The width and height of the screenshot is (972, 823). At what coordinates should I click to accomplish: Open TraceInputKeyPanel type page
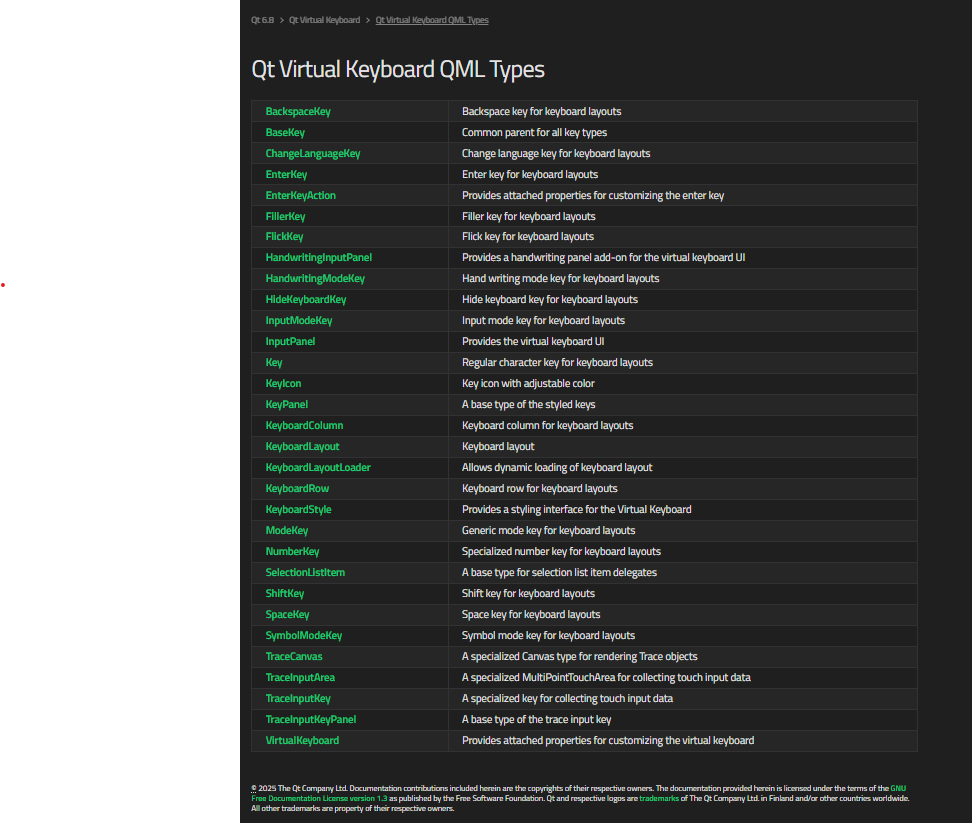coord(311,720)
